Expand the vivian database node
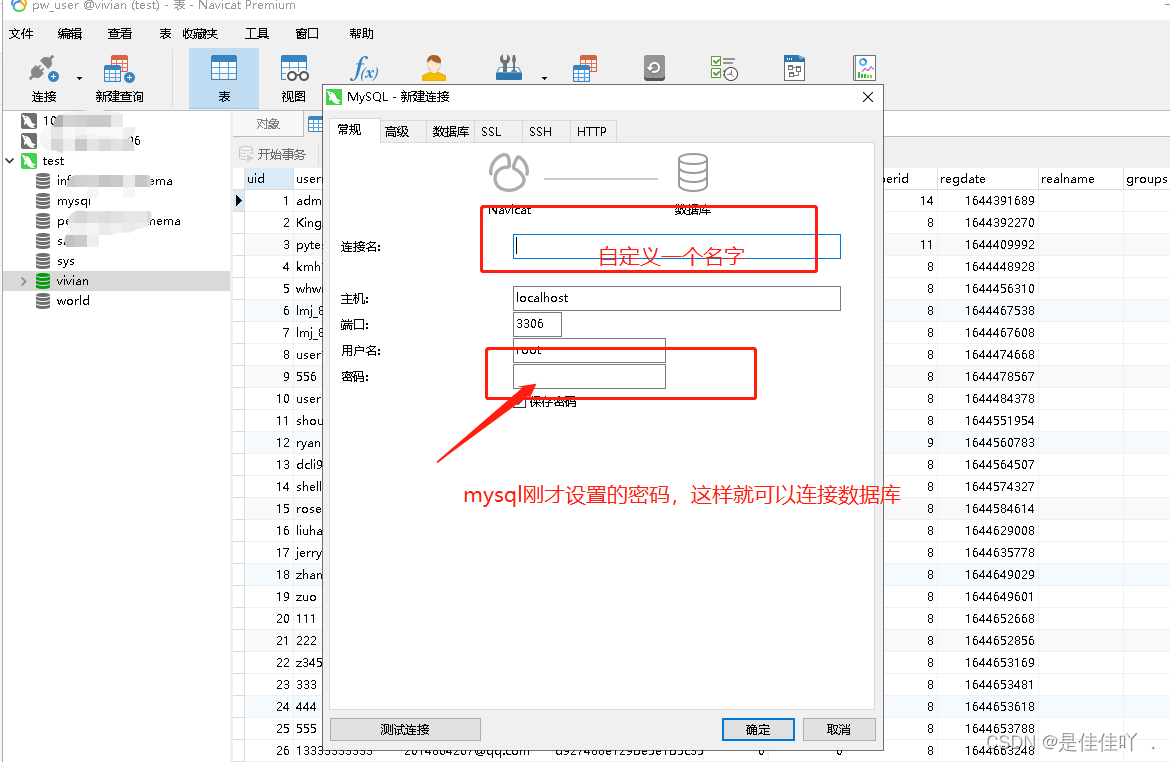The height and width of the screenshot is (762, 1170). [x=23, y=281]
